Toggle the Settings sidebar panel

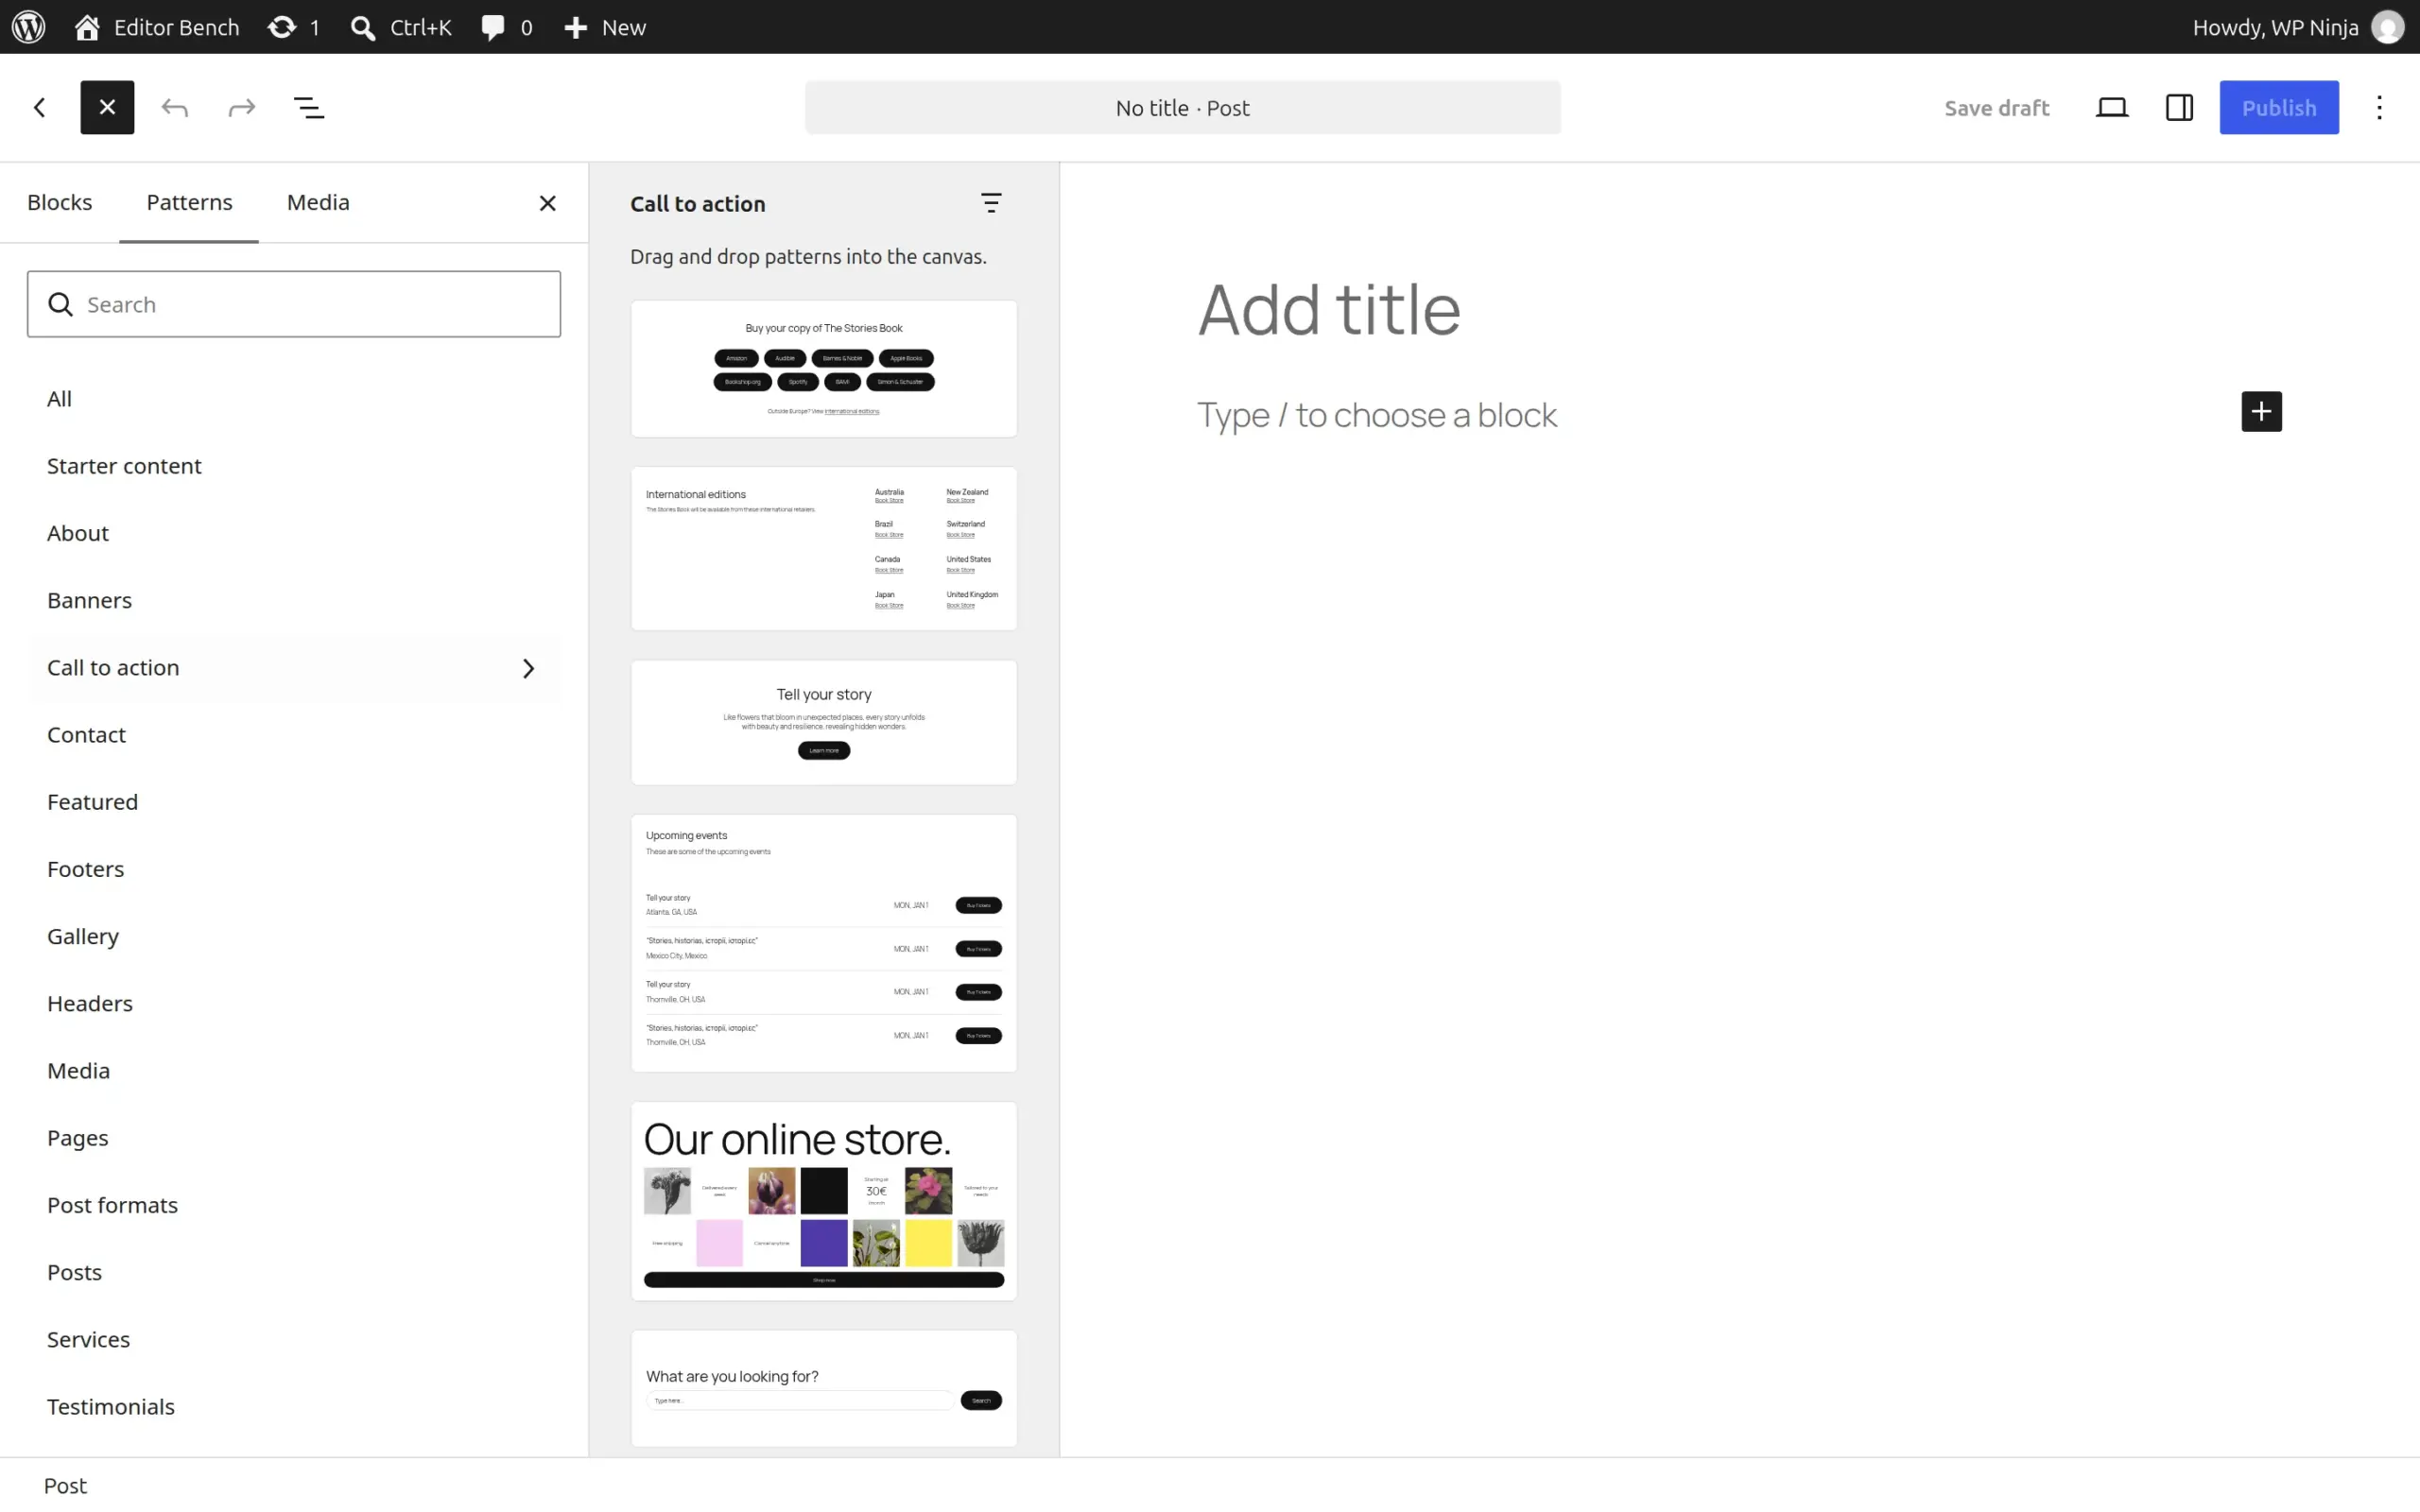click(x=2179, y=107)
